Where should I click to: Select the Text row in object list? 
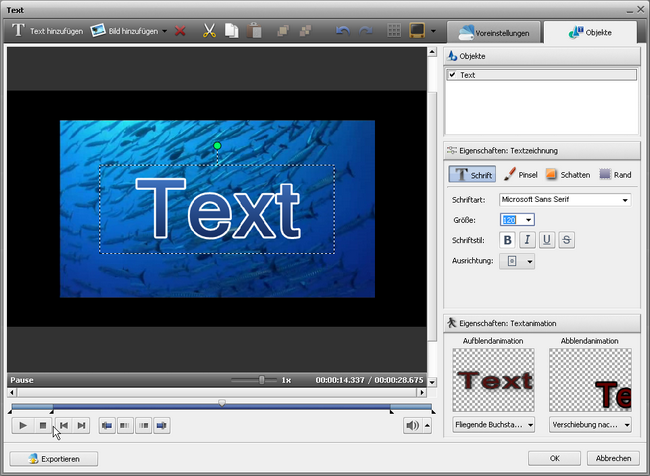point(541,75)
